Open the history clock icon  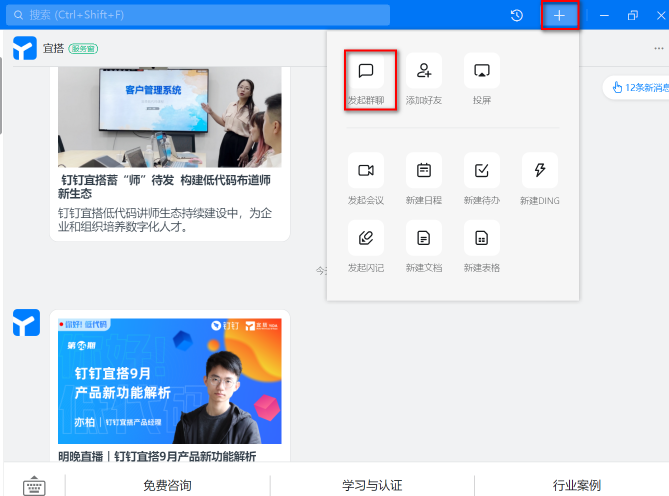[x=517, y=16]
